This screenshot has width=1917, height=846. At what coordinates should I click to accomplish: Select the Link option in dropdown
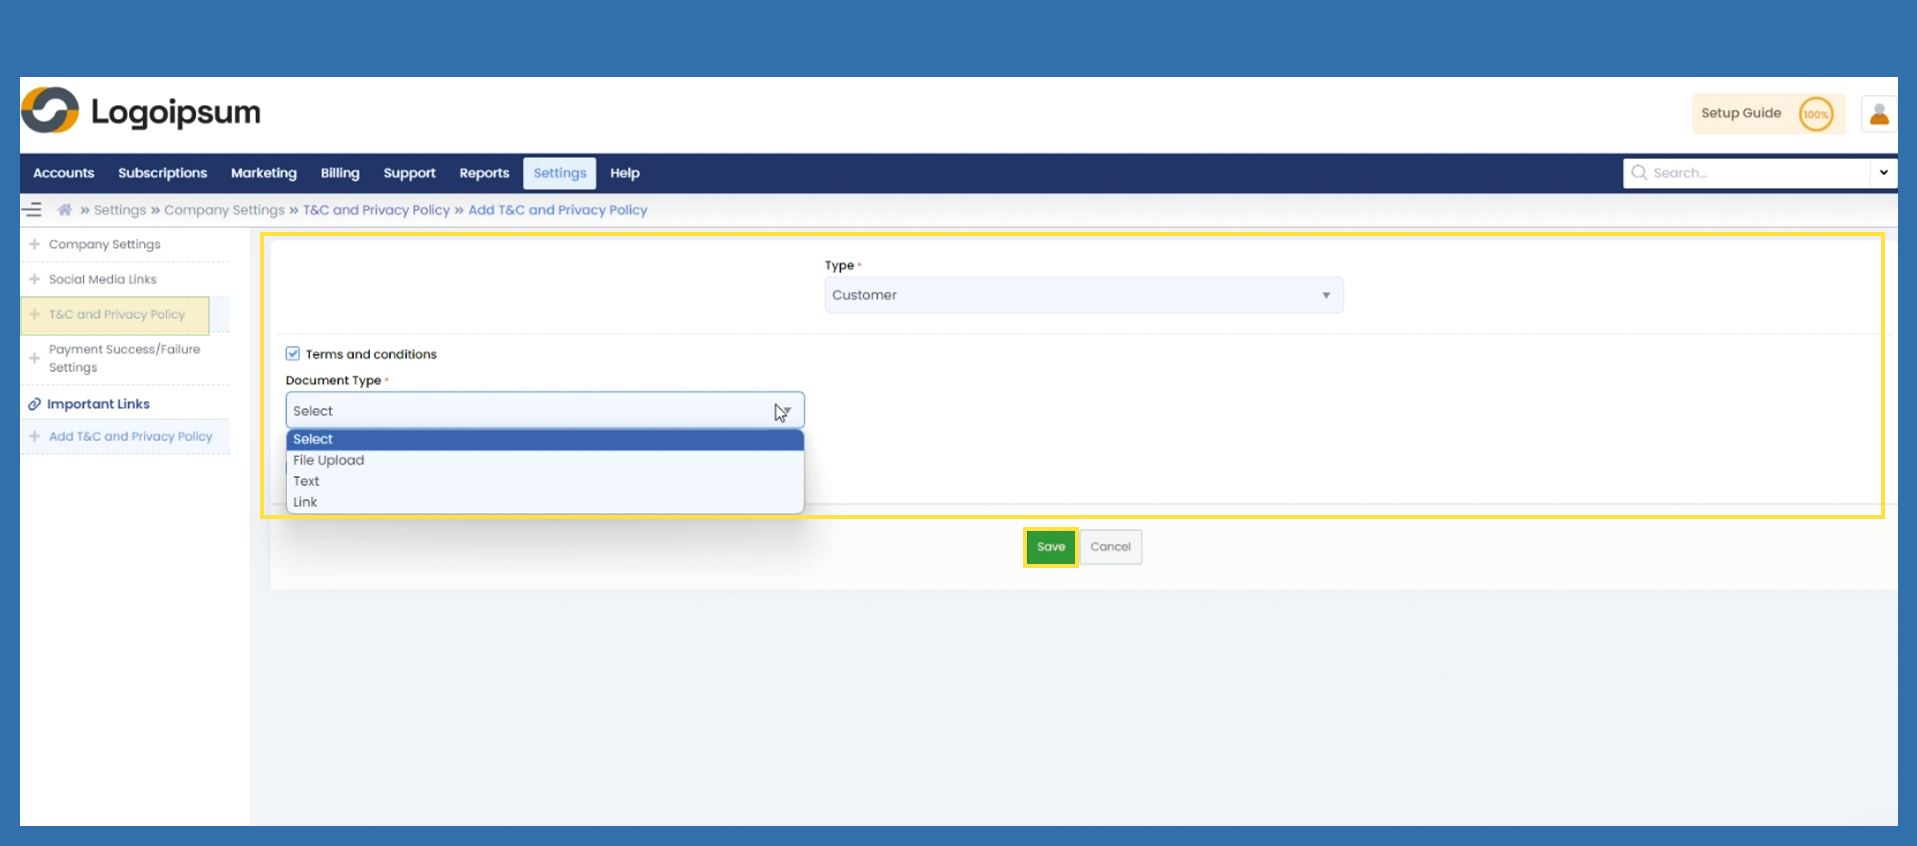pyautogui.click(x=305, y=502)
